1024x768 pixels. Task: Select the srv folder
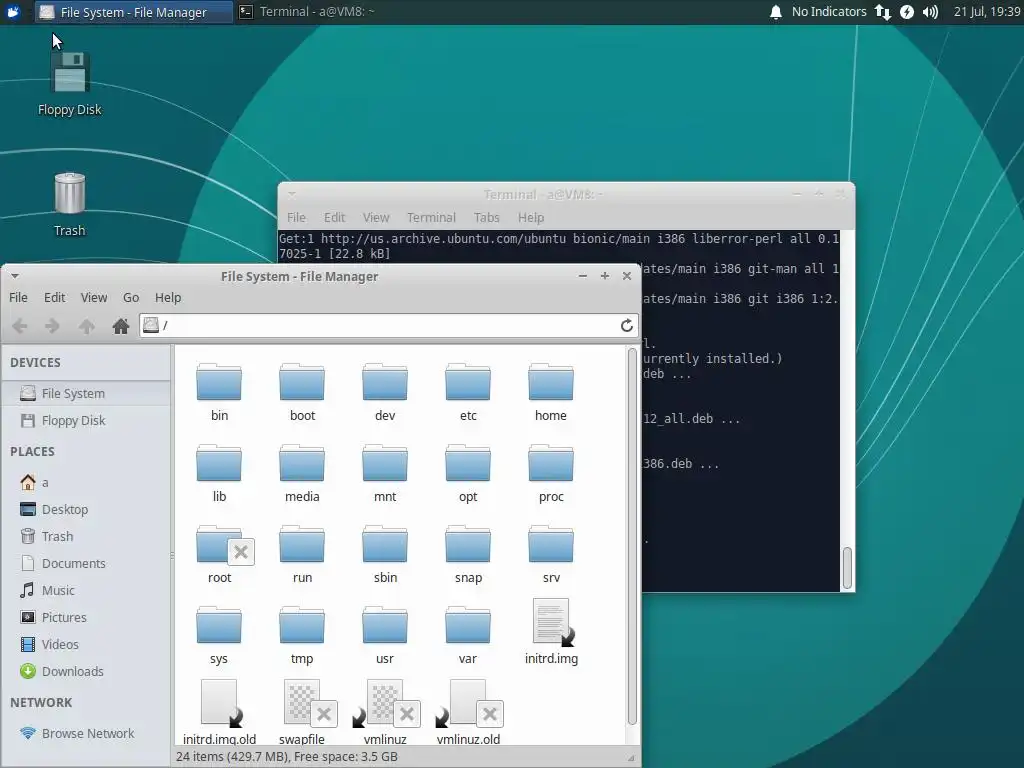(x=551, y=554)
